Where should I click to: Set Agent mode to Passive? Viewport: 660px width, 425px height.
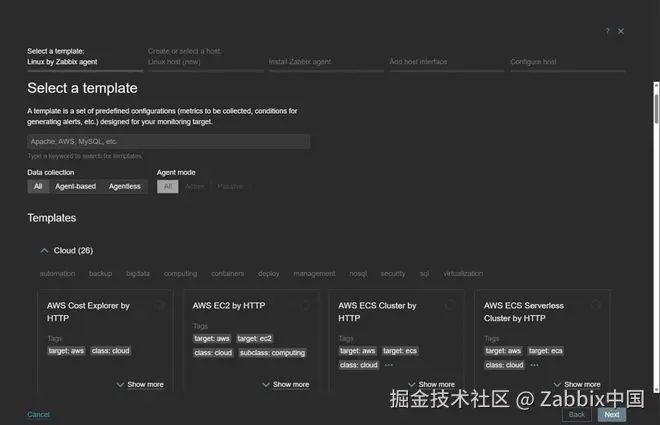pyautogui.click(x=230, y=186)
